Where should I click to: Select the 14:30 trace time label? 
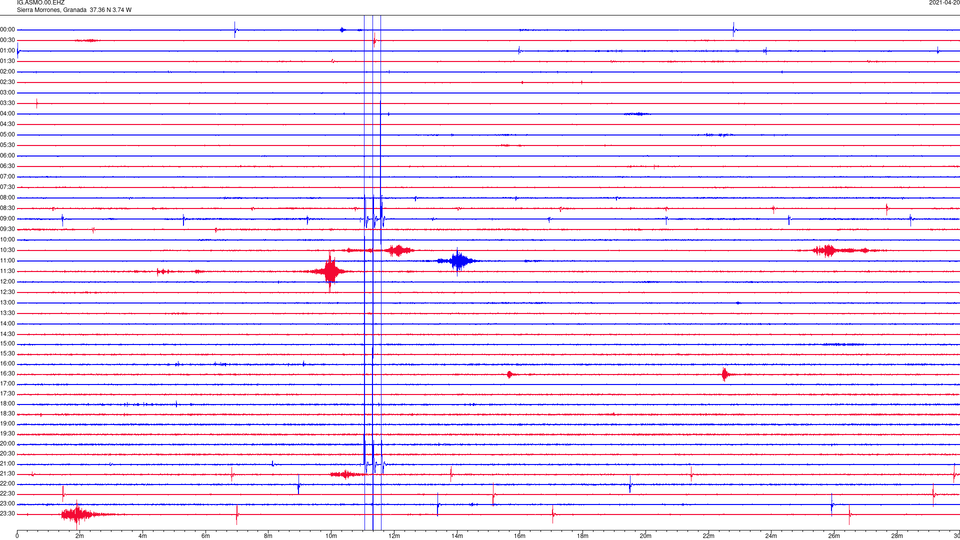pos(7,334)
